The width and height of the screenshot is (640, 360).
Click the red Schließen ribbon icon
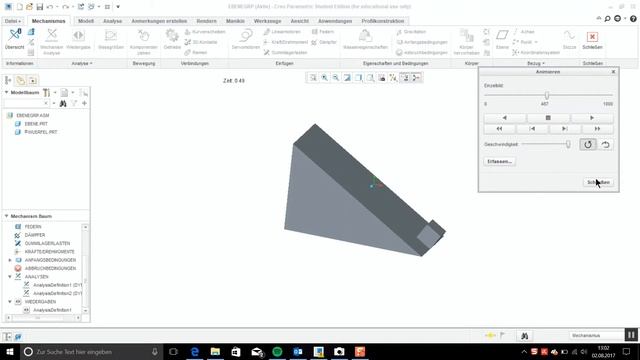click(x=592, y=37)
